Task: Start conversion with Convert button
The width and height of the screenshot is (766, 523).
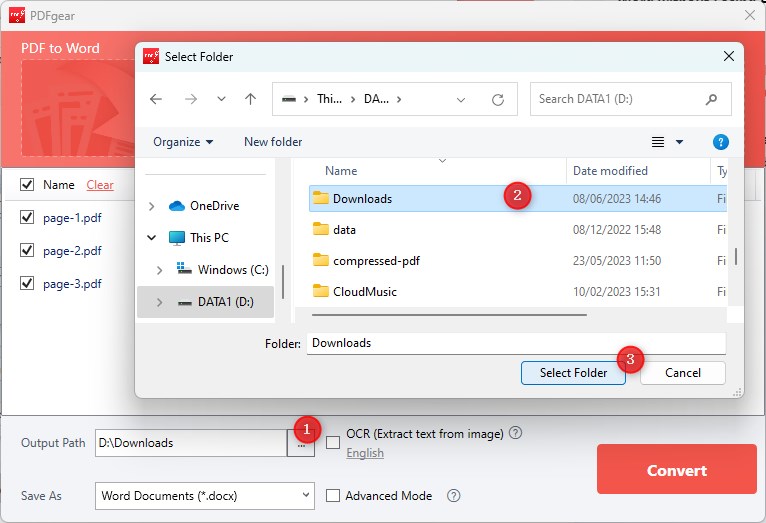Action: tap(677, 470)
